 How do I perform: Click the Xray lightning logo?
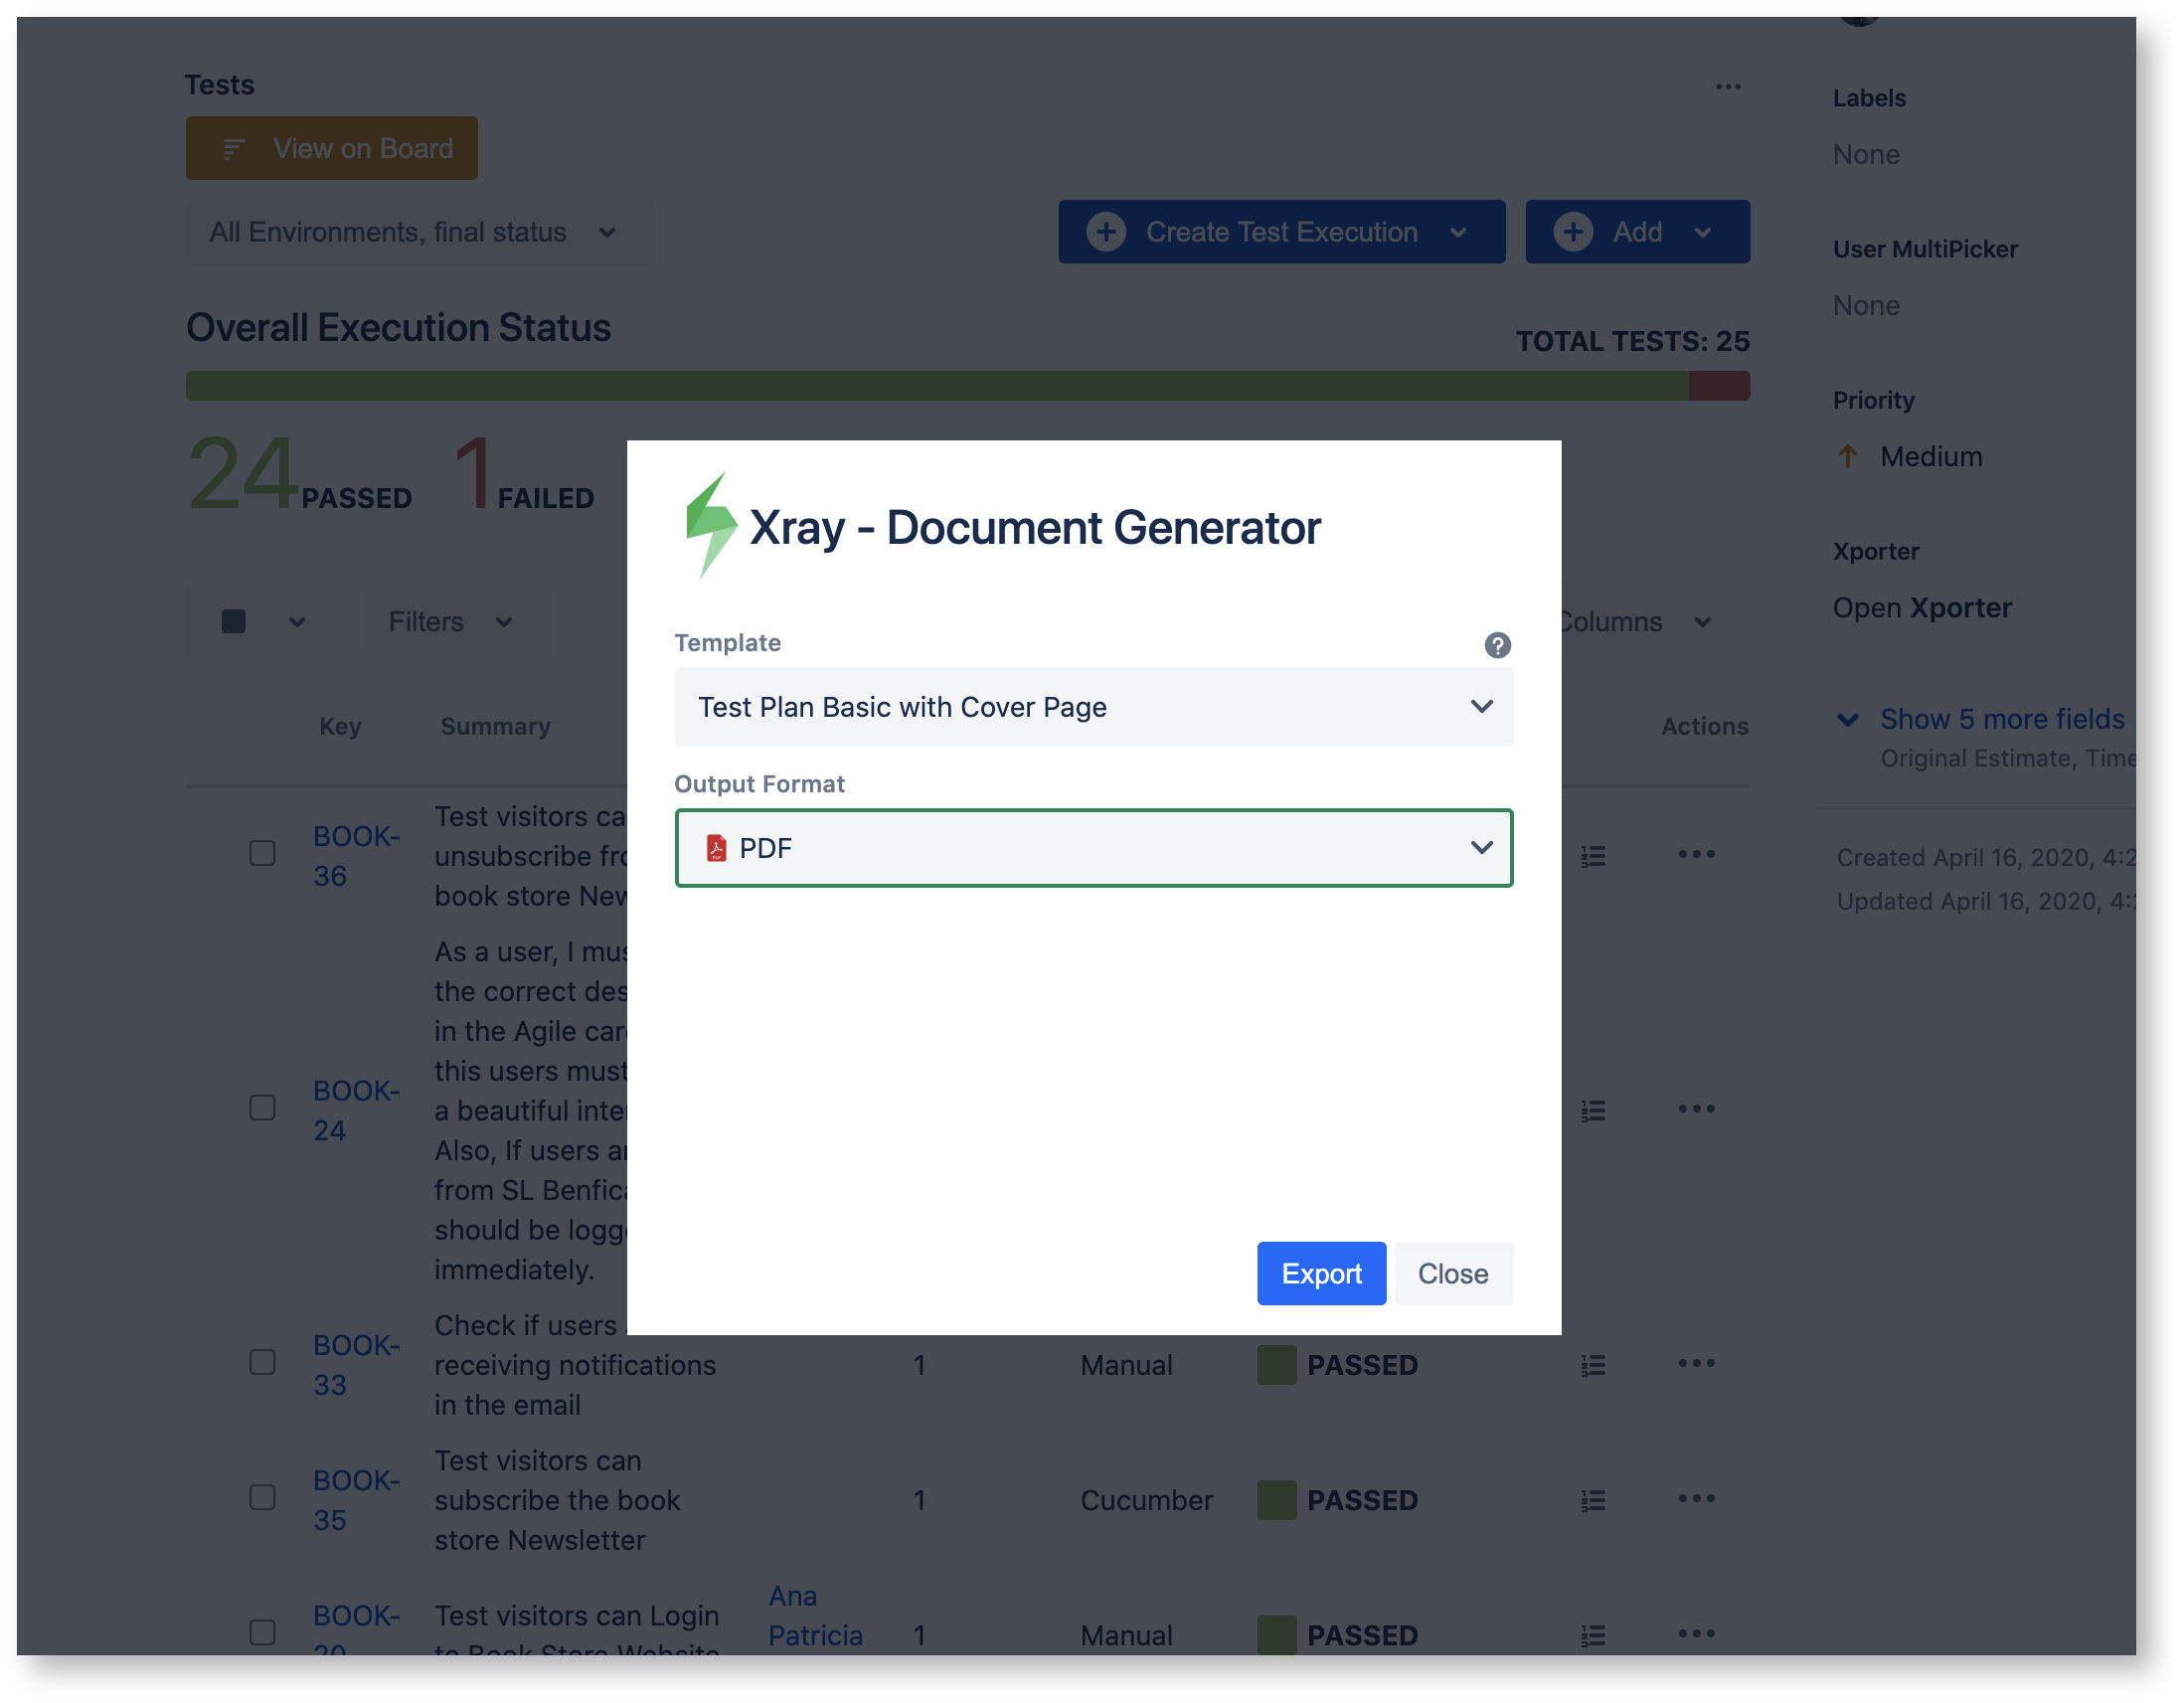click(711, 525)
